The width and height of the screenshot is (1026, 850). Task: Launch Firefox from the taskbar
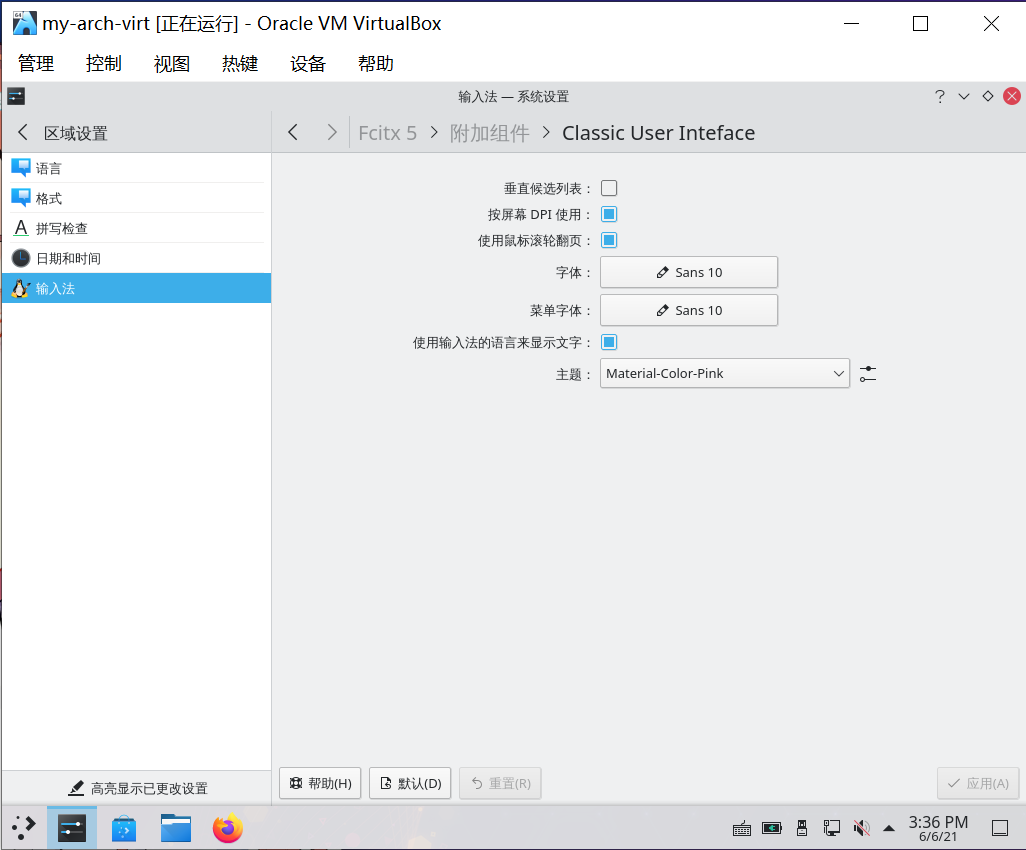tap(227, 828)
